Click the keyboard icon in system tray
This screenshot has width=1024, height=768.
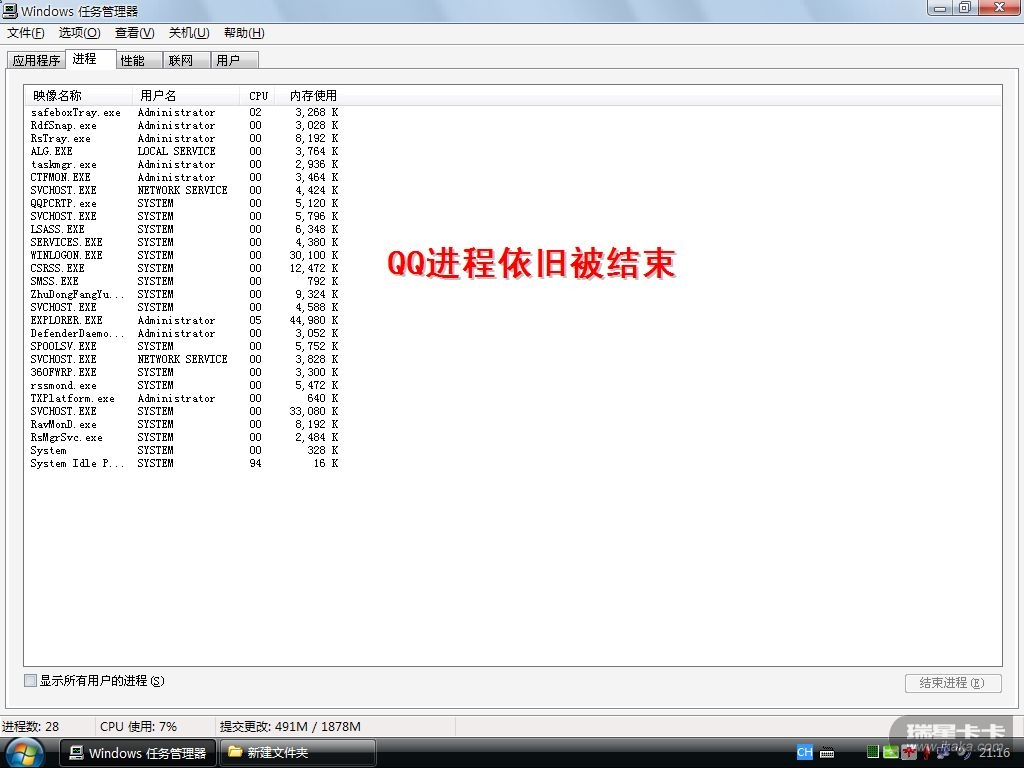tap(827, 753)
